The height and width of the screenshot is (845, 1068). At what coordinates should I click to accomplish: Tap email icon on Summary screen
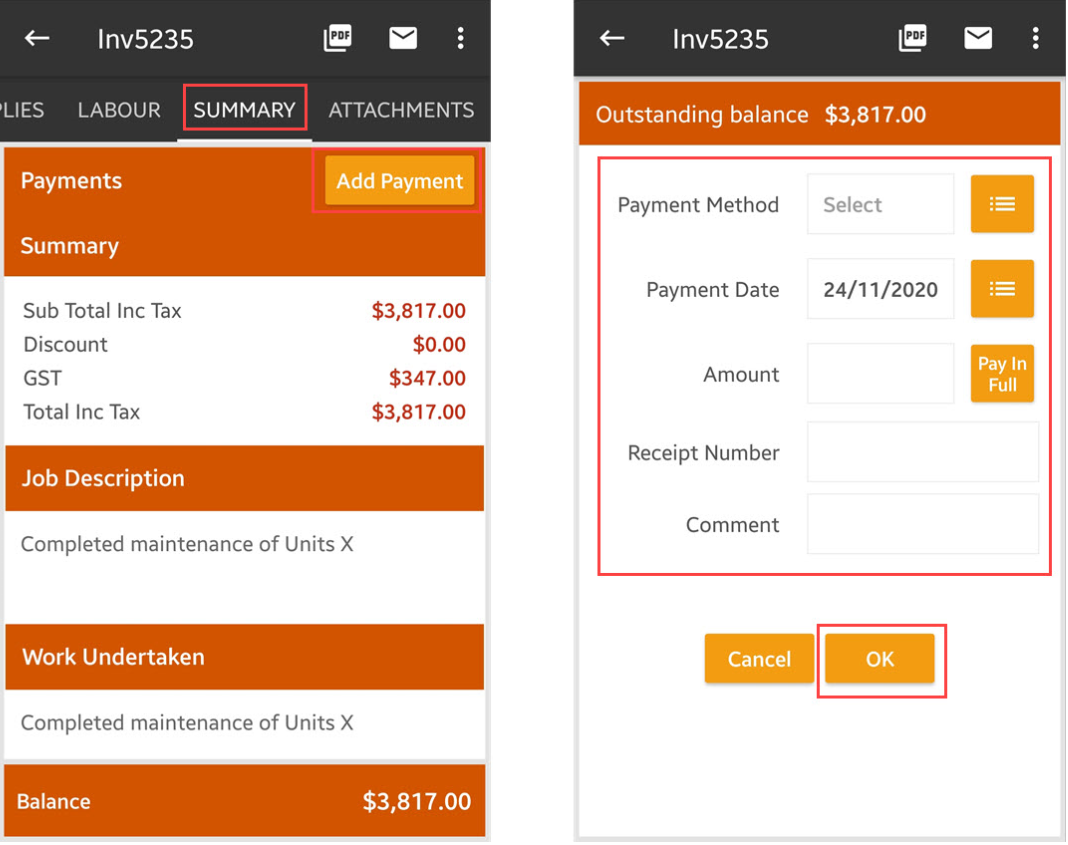[403, 39]
